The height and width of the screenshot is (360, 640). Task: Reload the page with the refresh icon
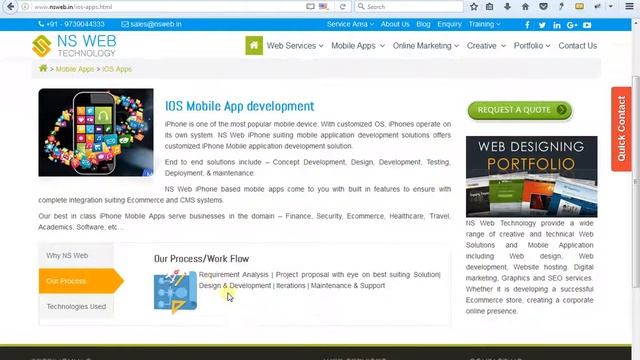343,7
